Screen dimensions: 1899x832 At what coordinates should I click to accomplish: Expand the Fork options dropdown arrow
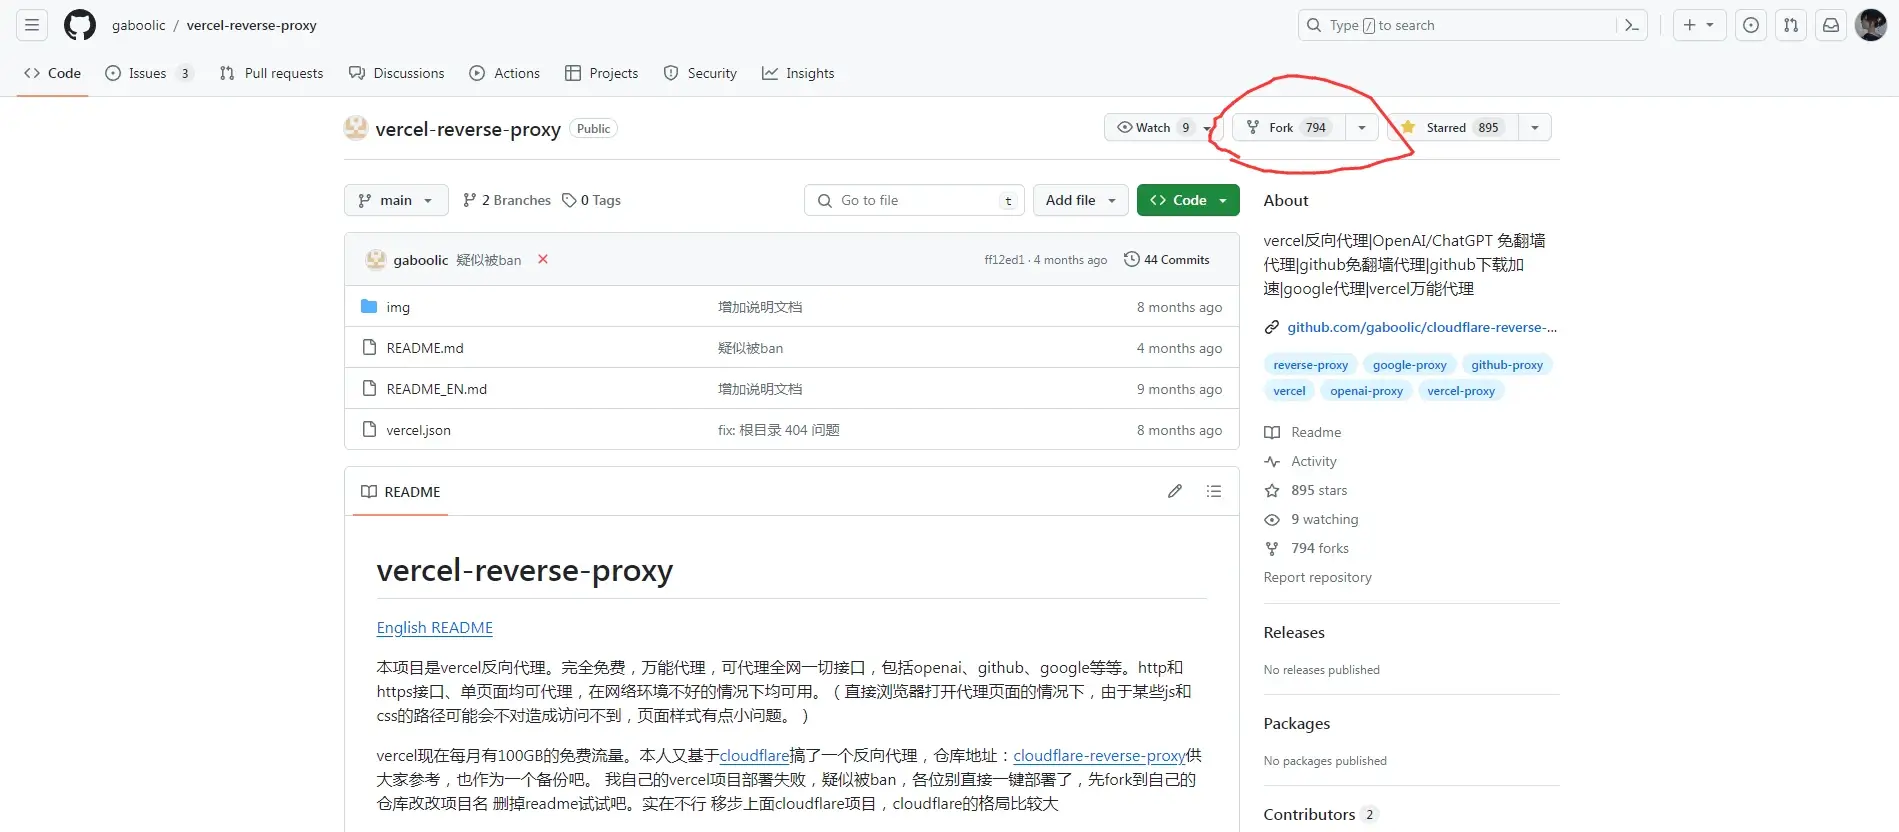pos(1361,127)
